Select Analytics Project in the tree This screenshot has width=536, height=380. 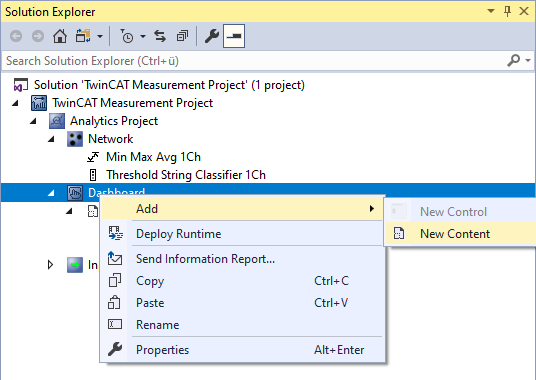pyautogui.click(x=114, y=121)
